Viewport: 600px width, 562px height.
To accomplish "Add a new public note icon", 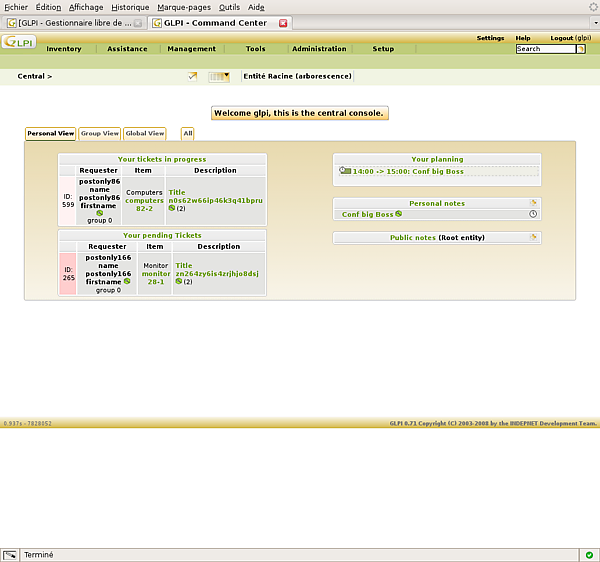I will [x=533, y=238].
